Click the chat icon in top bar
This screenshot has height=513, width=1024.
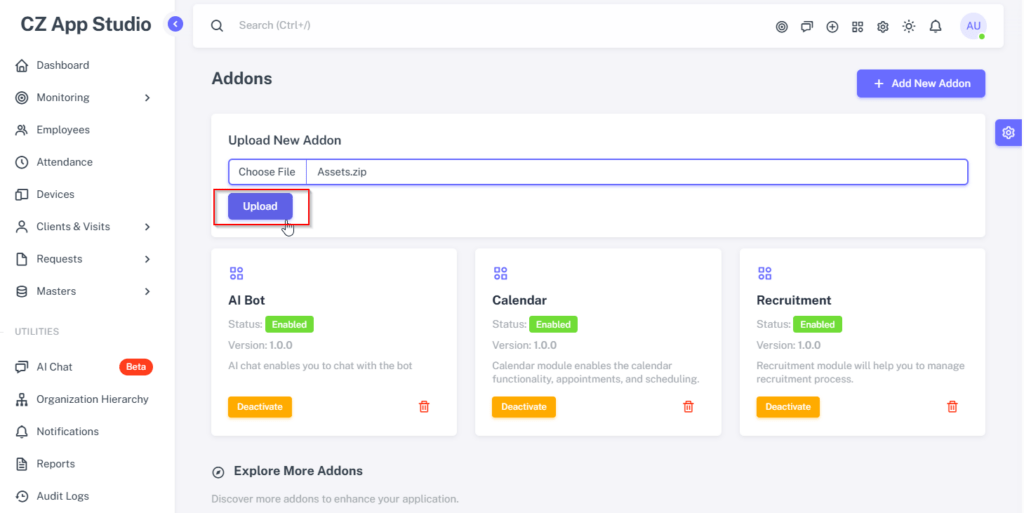pyautogui.click(x=807, y=27)
